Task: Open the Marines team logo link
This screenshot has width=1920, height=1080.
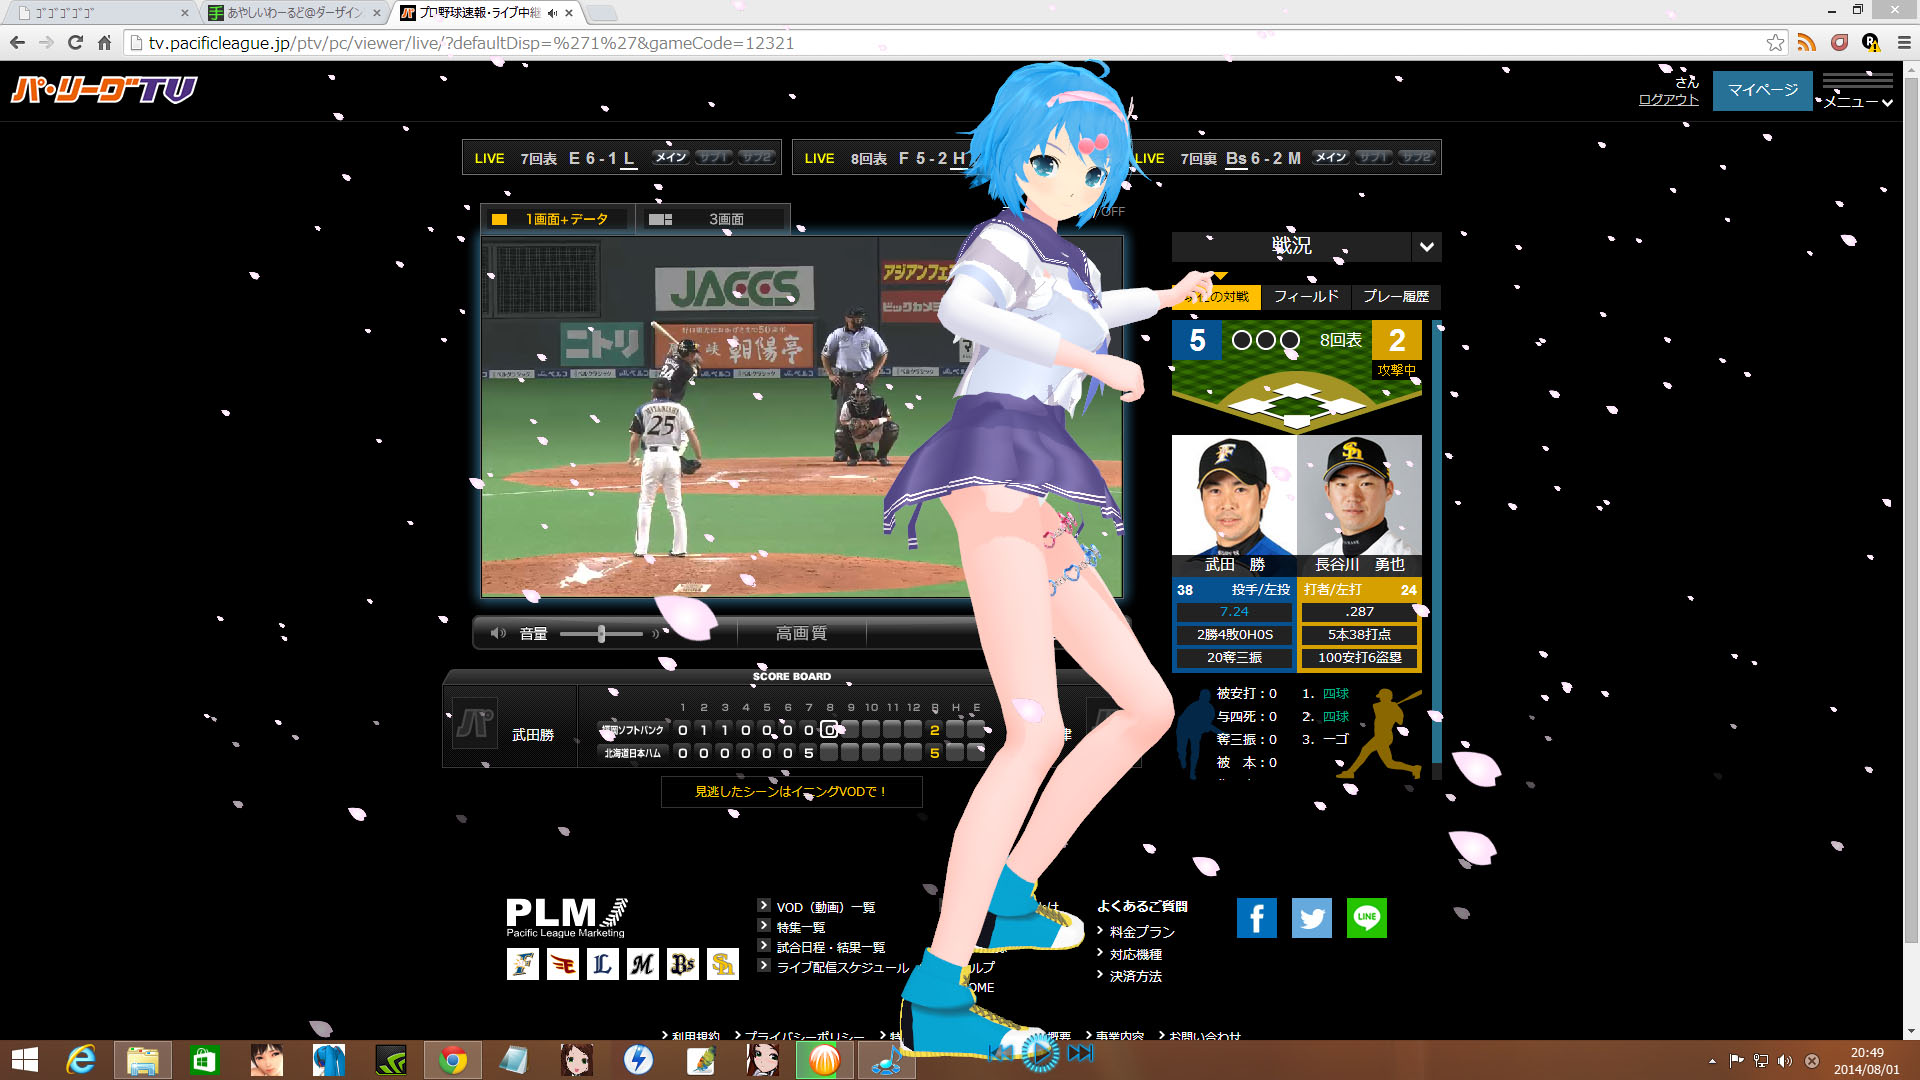Action: (643, 964)
